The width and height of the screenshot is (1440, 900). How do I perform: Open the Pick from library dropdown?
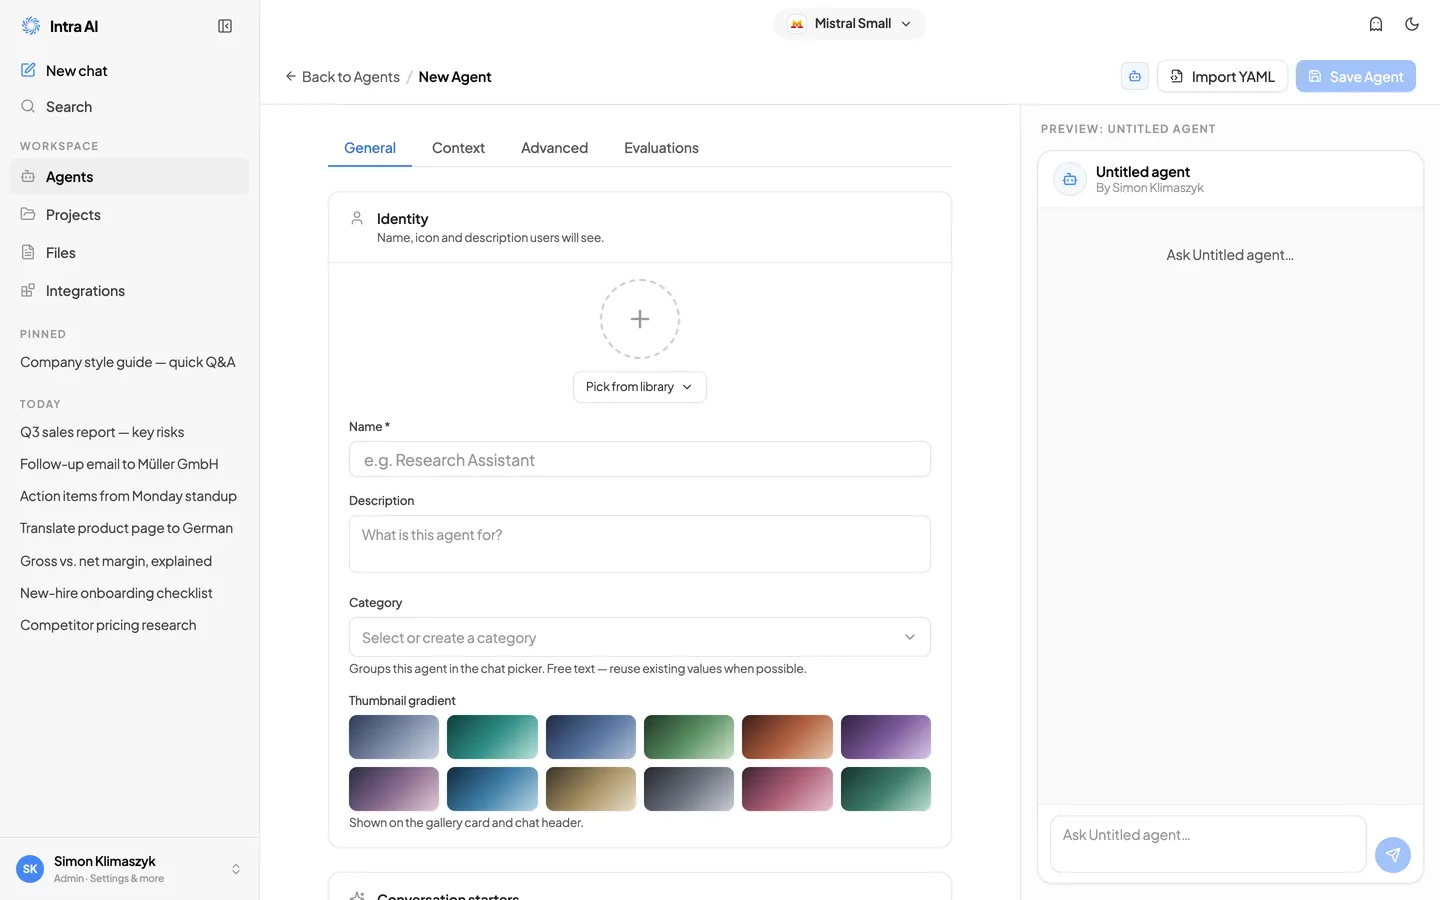click(640, 387)
